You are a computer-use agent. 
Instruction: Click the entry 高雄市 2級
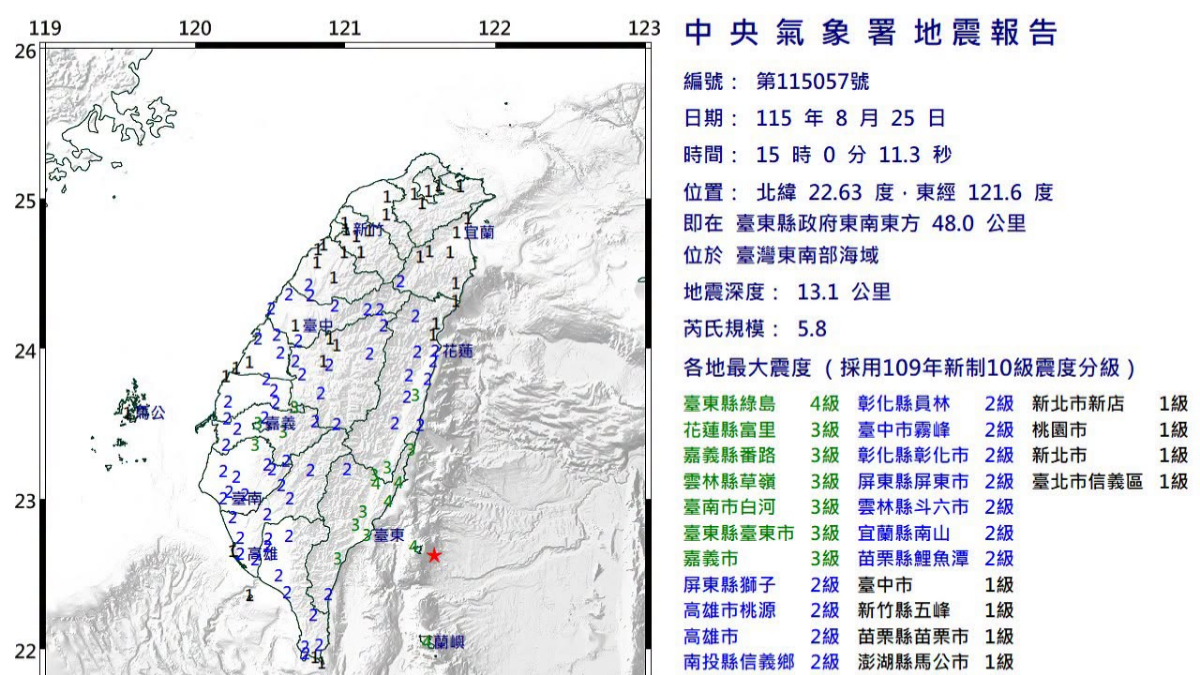point(761,636)
